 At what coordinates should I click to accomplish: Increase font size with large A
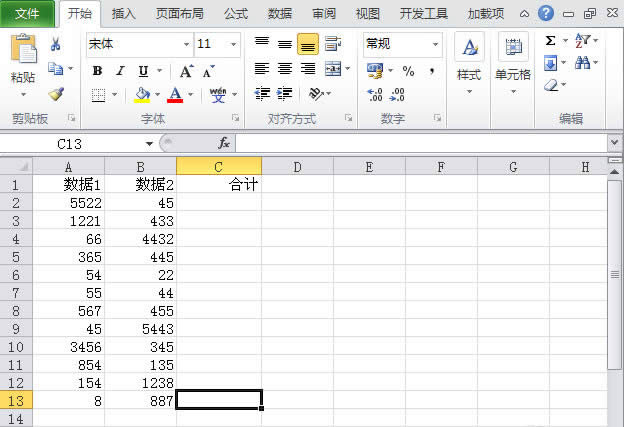pos(186,71)
